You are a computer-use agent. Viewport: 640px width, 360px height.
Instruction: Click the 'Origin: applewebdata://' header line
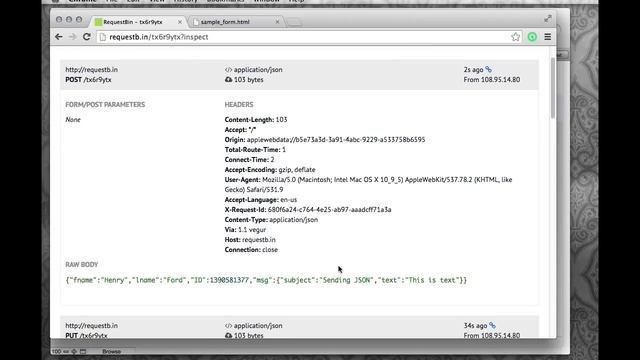point(325,140)
